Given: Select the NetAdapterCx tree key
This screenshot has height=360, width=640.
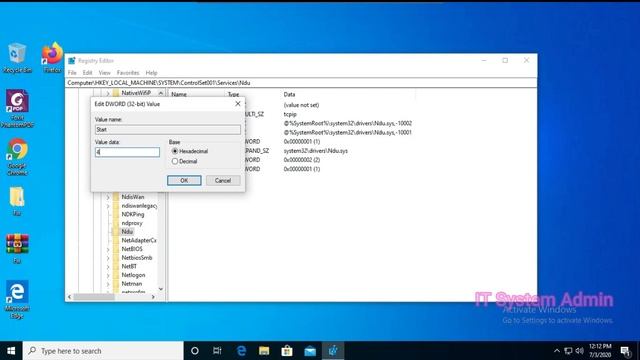Looking at the screenshot, I should pyautogui.click(x=139, y=240).
